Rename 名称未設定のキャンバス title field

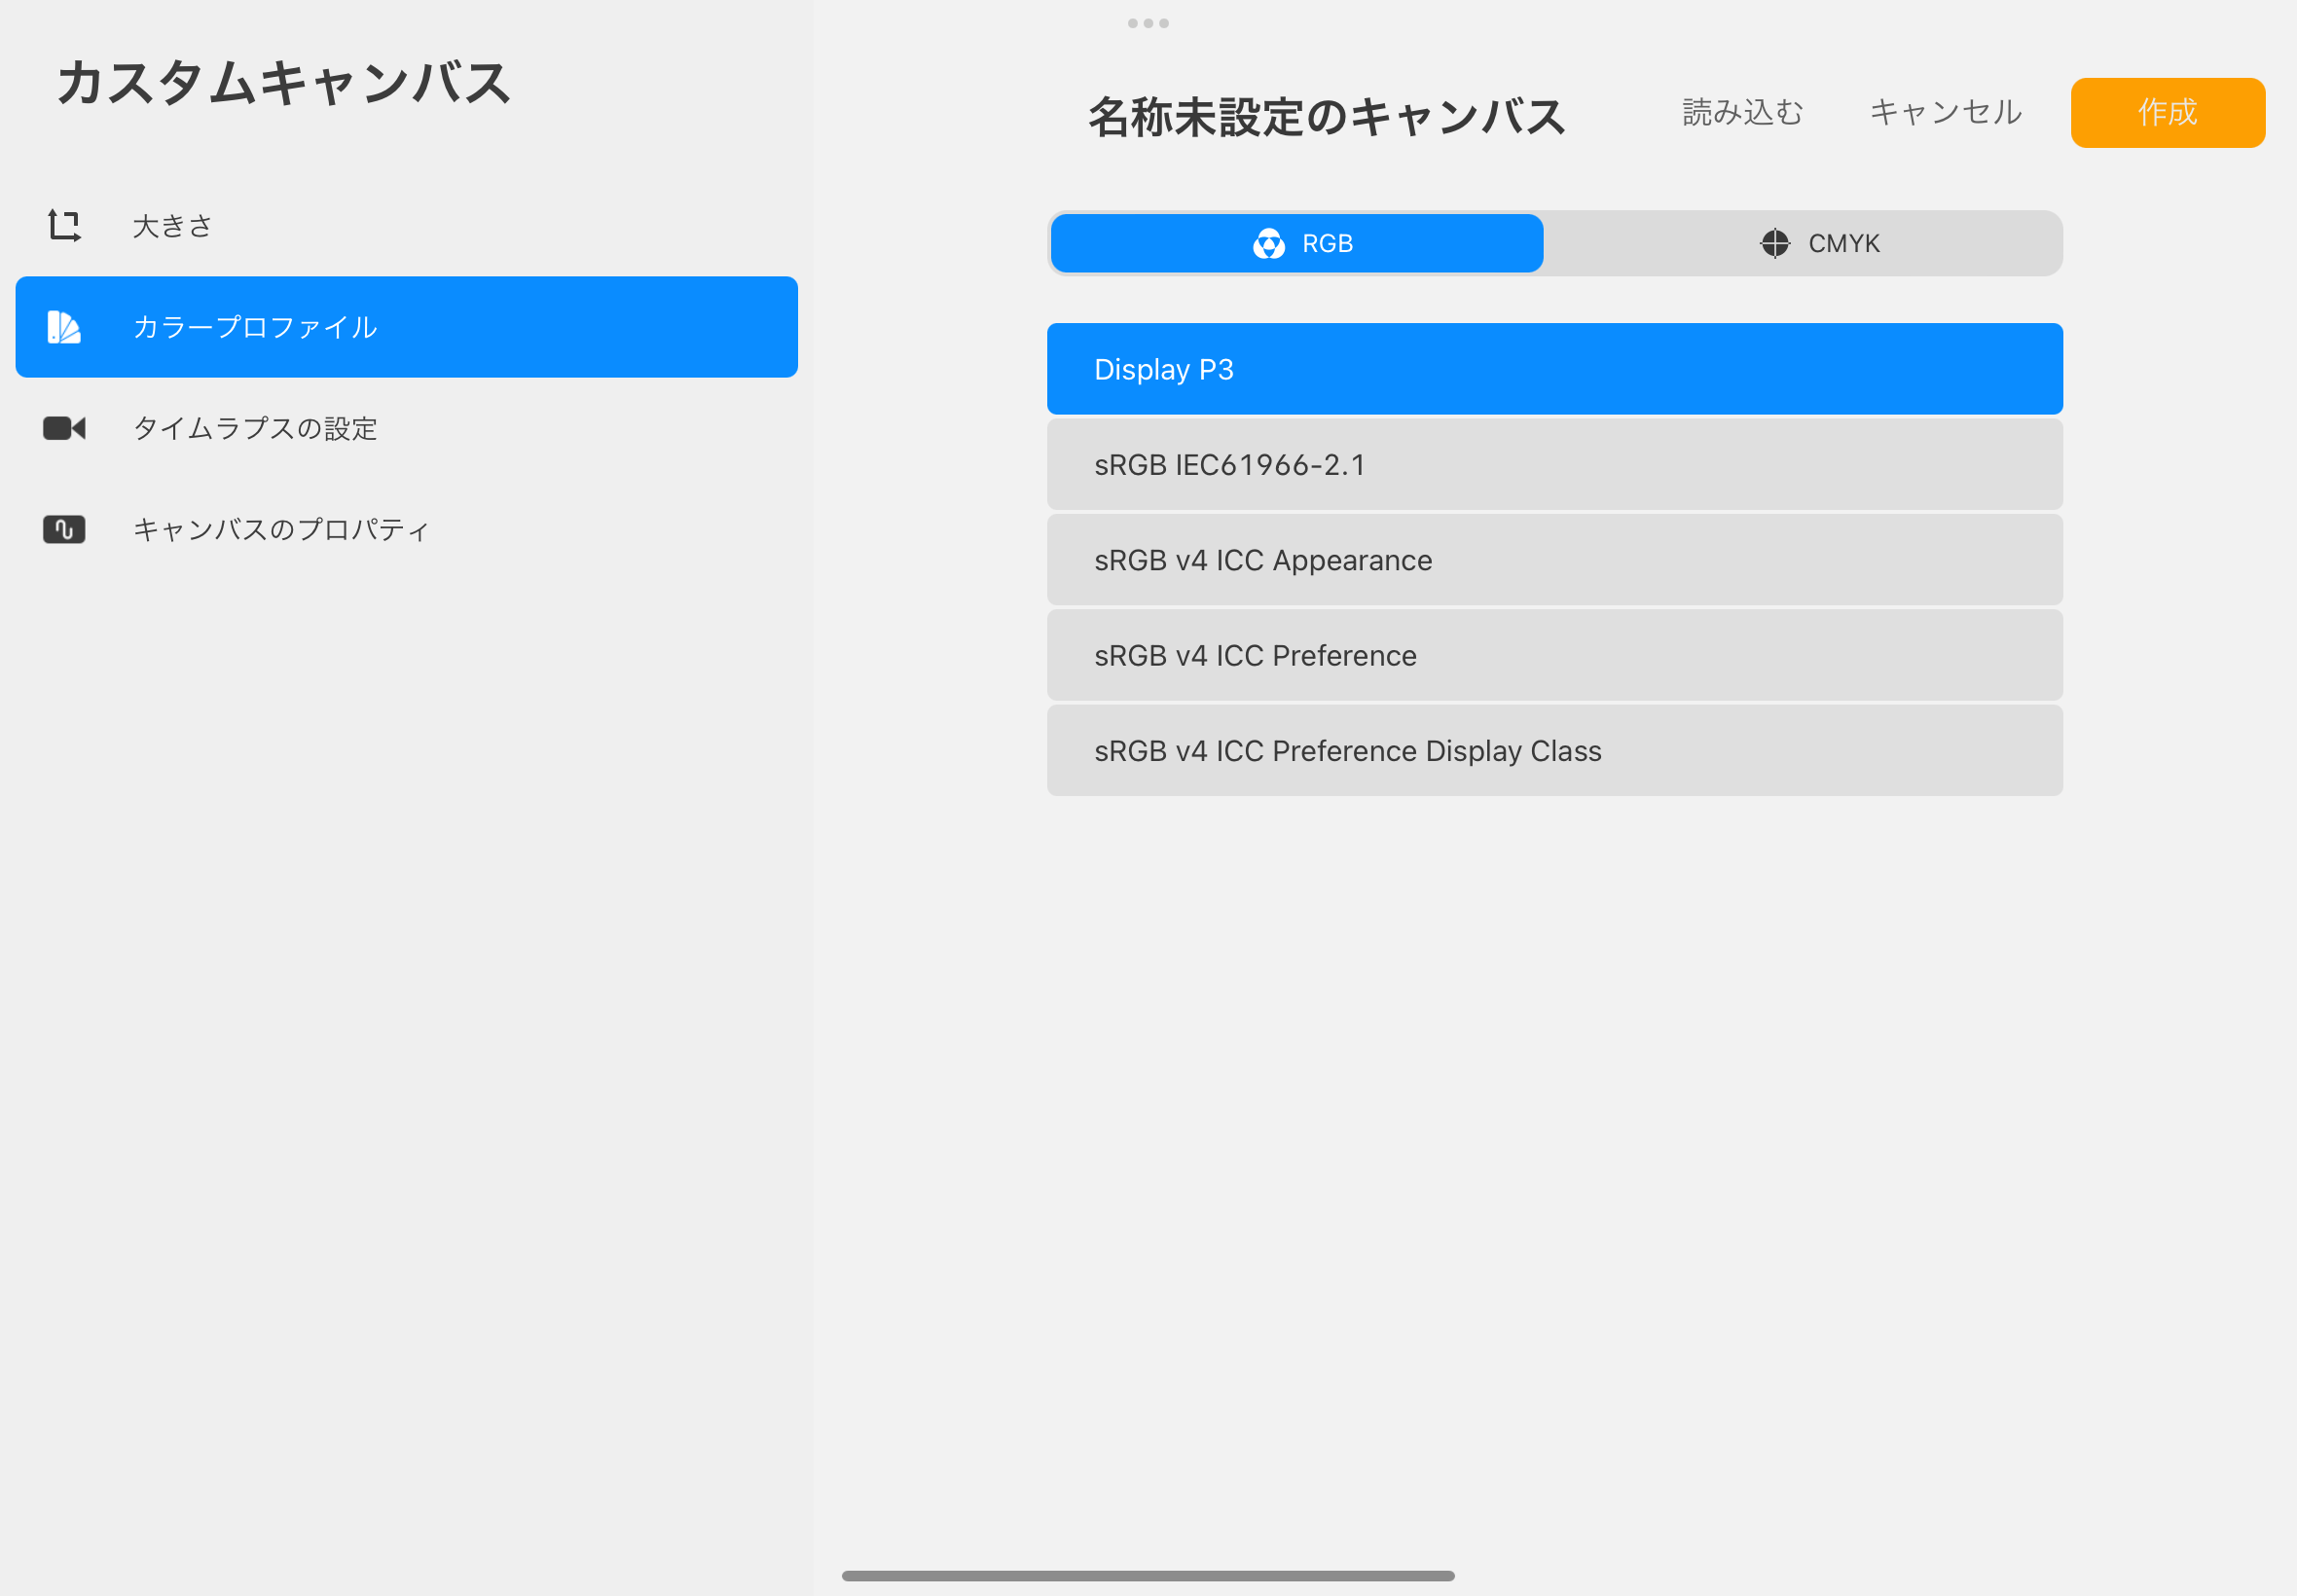1326,117
